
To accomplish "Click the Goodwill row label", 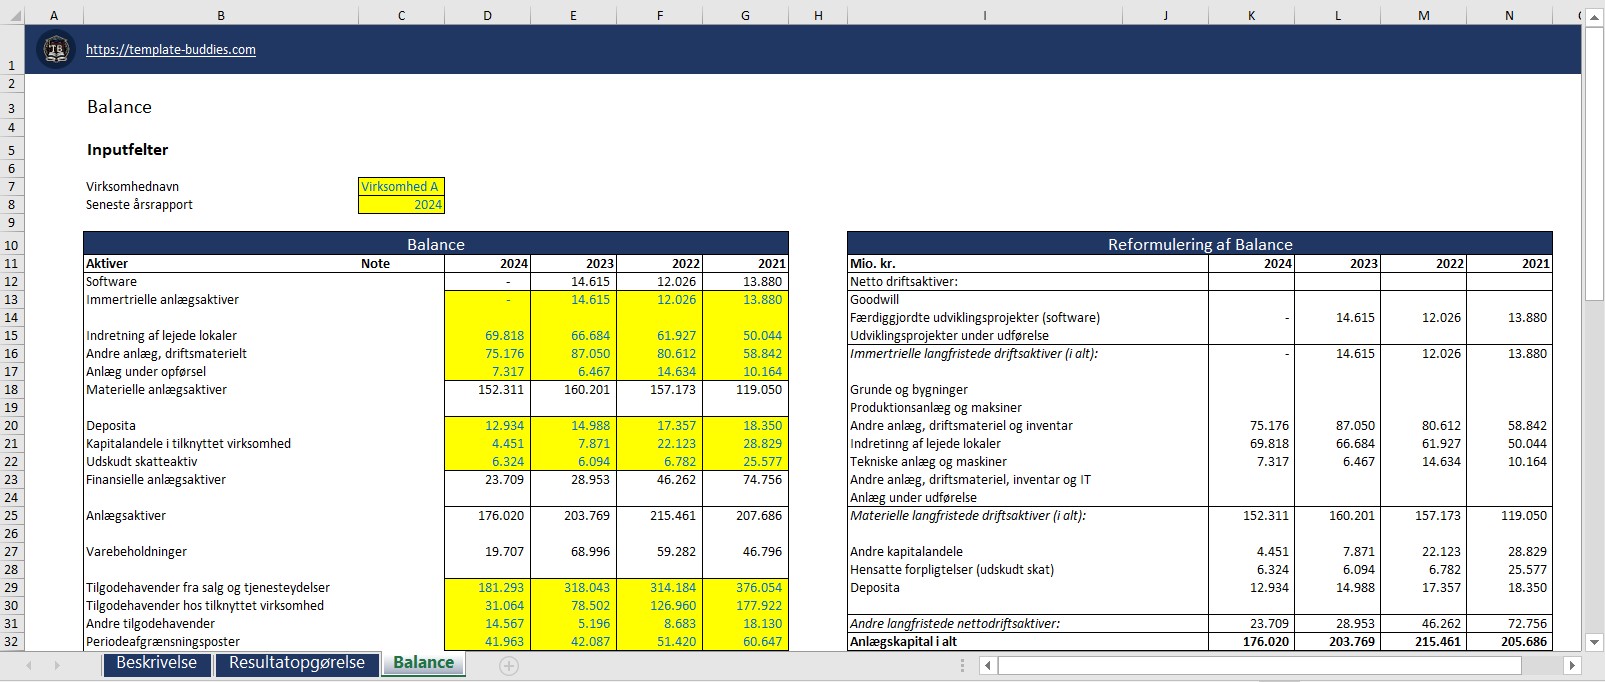I will point(875,300).
